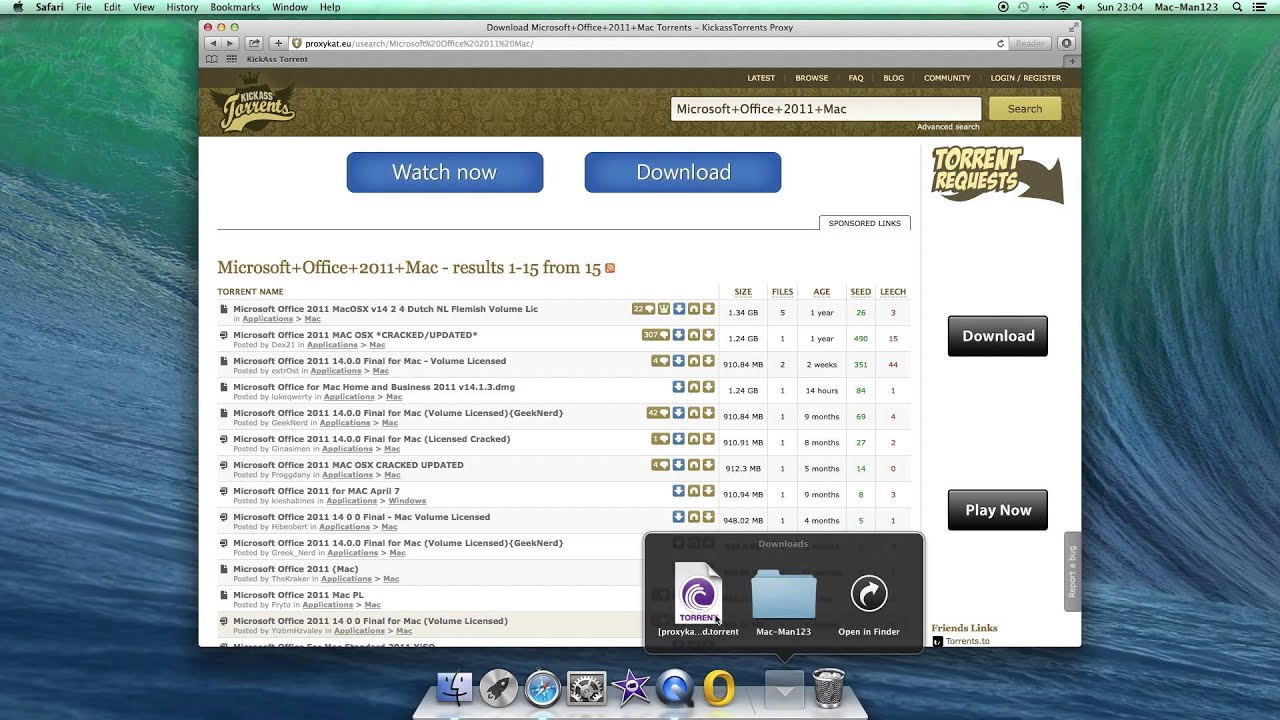Click magnet icon for Dutch NL Flemish torrent
This screenshot has height=720, width=1280.
(694, 309)
